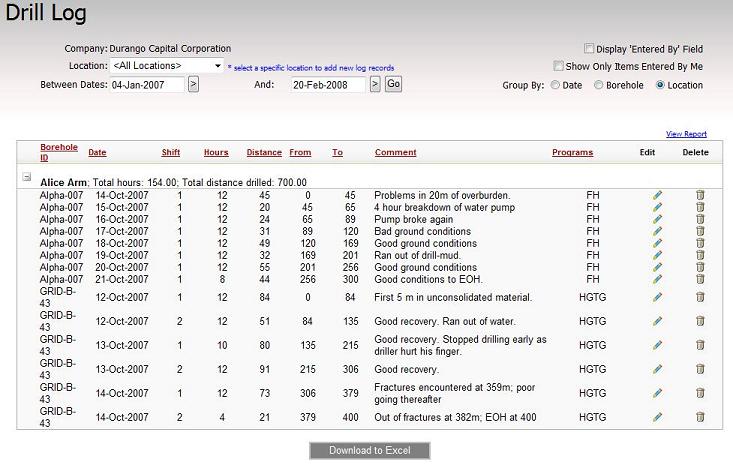This screenshot has height=471, width=733.
Task: Delete the 'Bad ground conditions' record
Action: [x=700, y=231]
